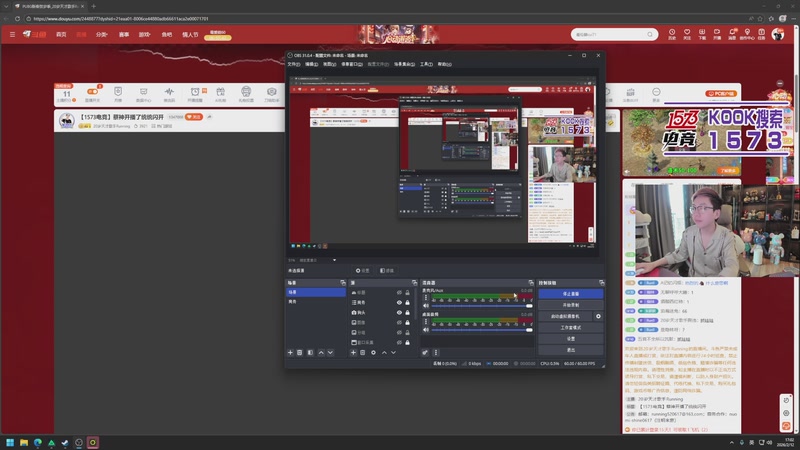The image size is (800, 450).
Task: Add a new source with the plus icon
Action: point(353,353)
